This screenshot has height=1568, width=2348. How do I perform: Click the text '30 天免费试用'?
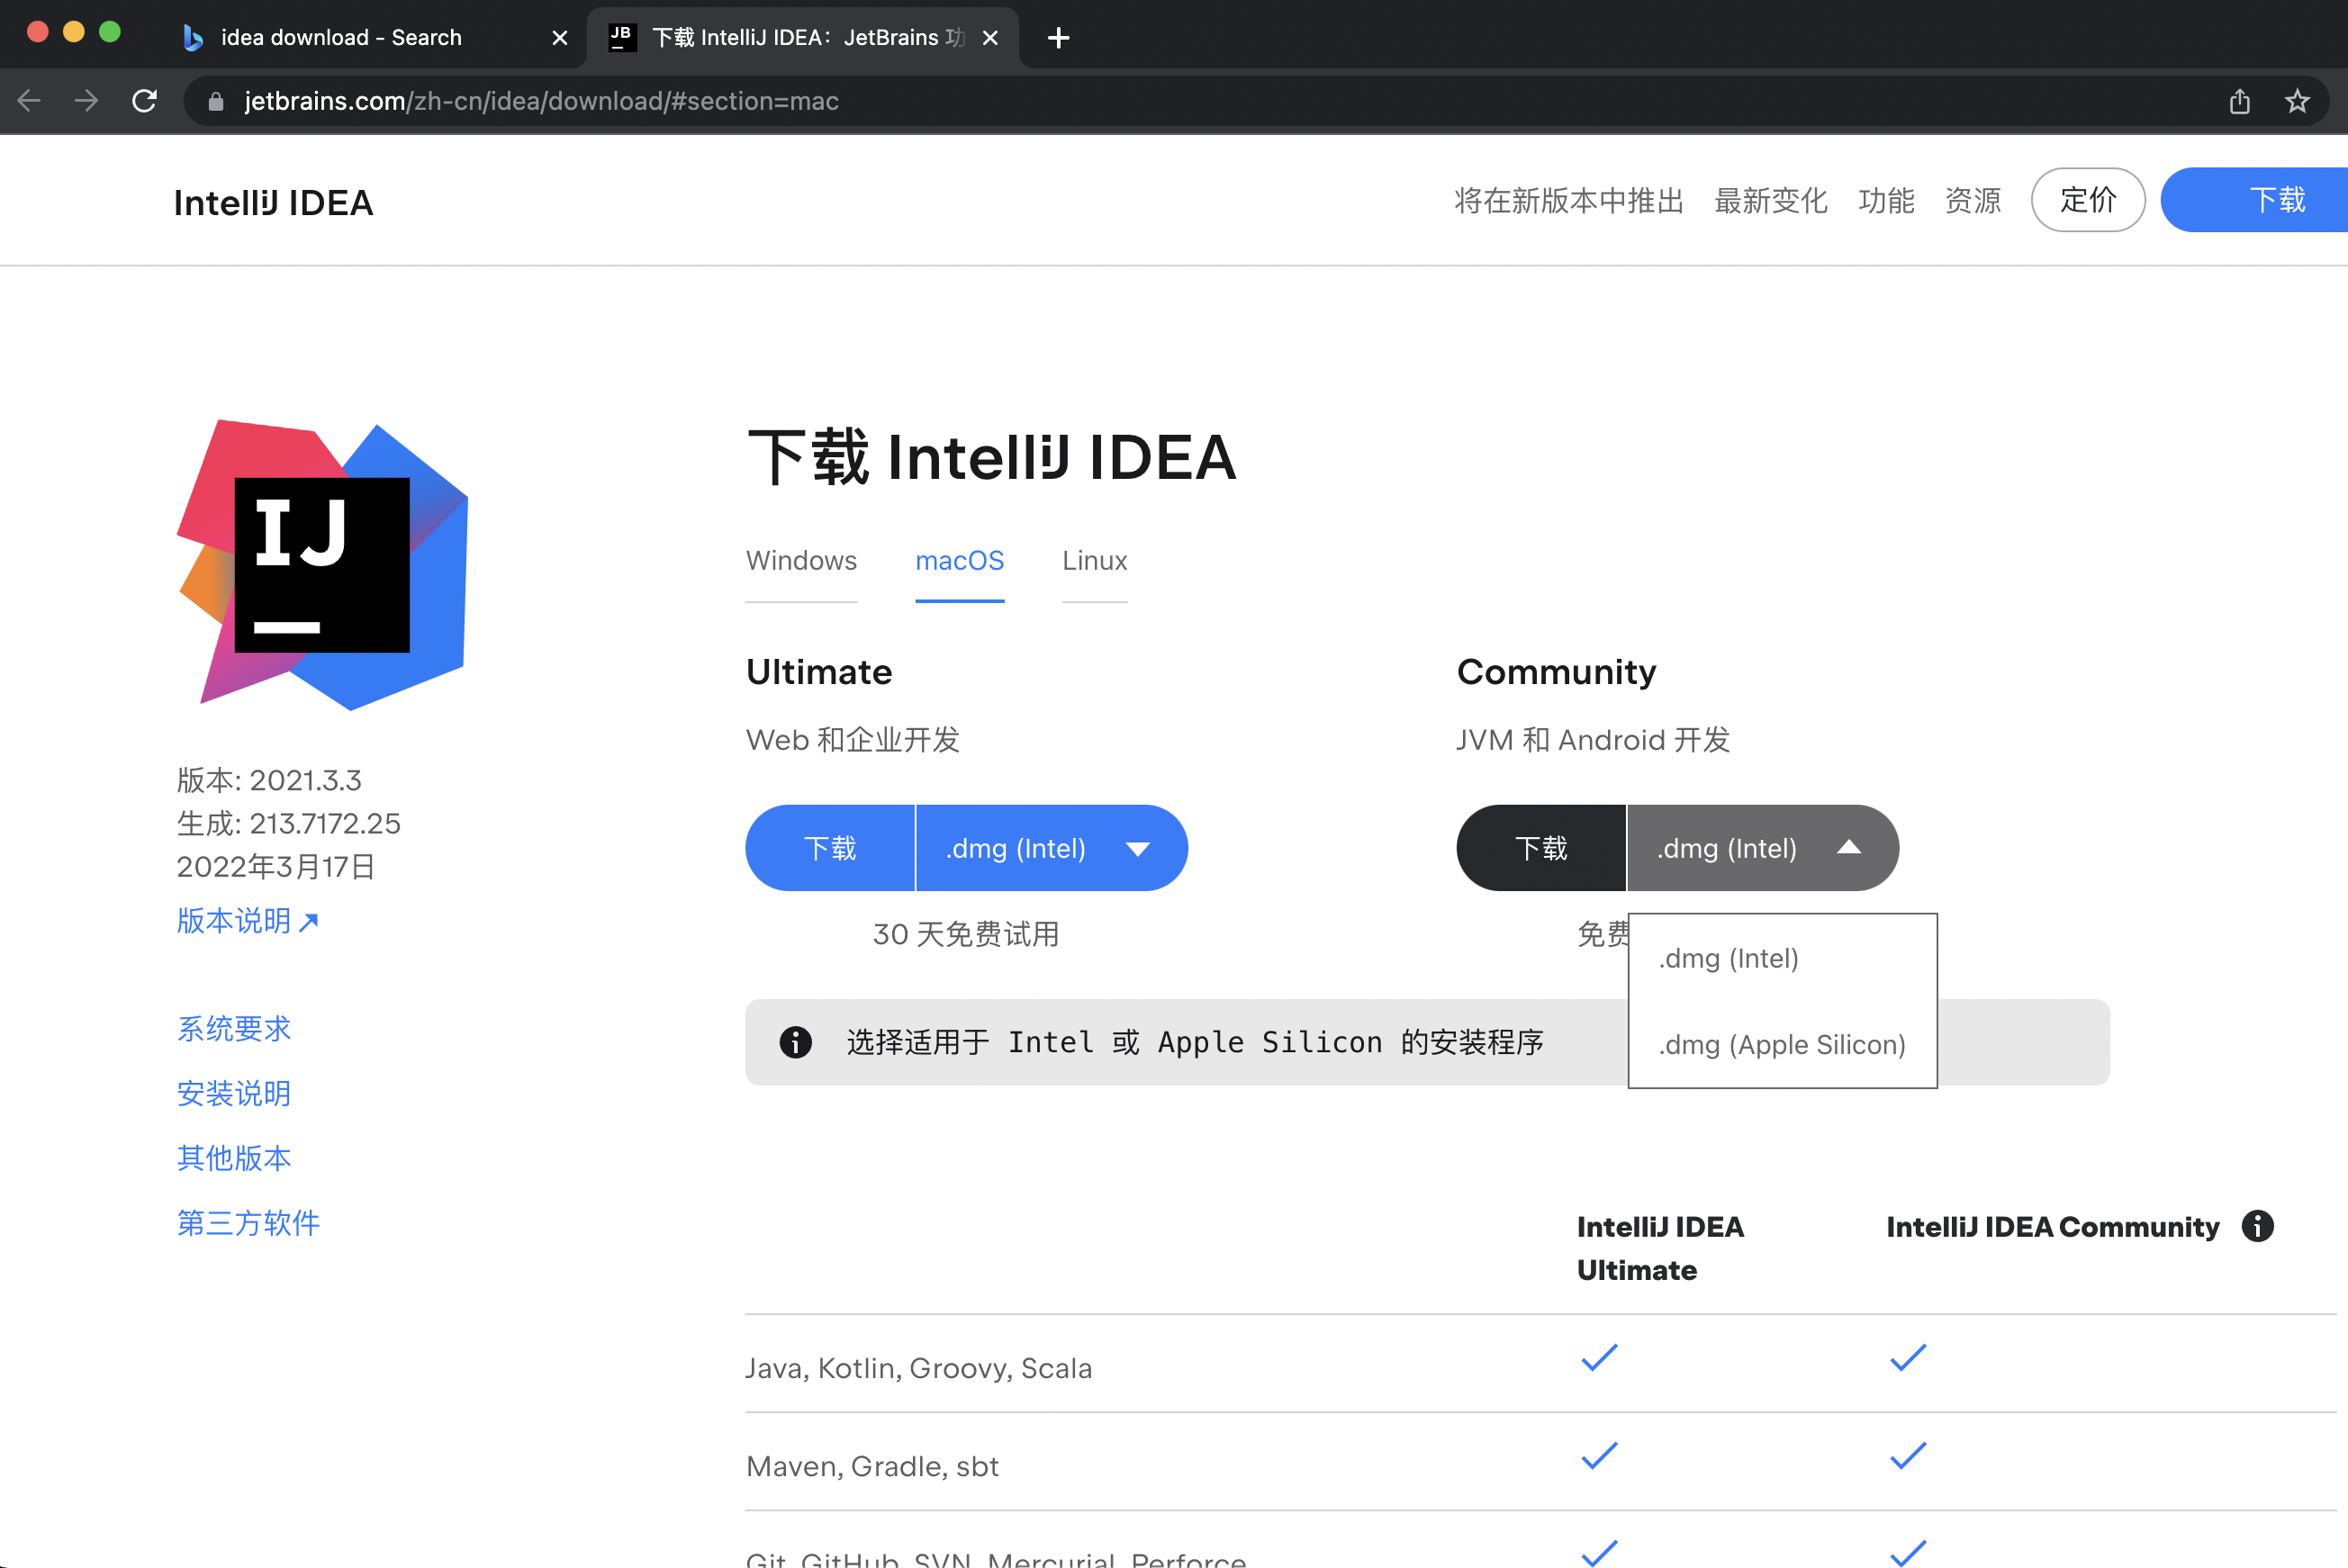(x=966, y=934)
